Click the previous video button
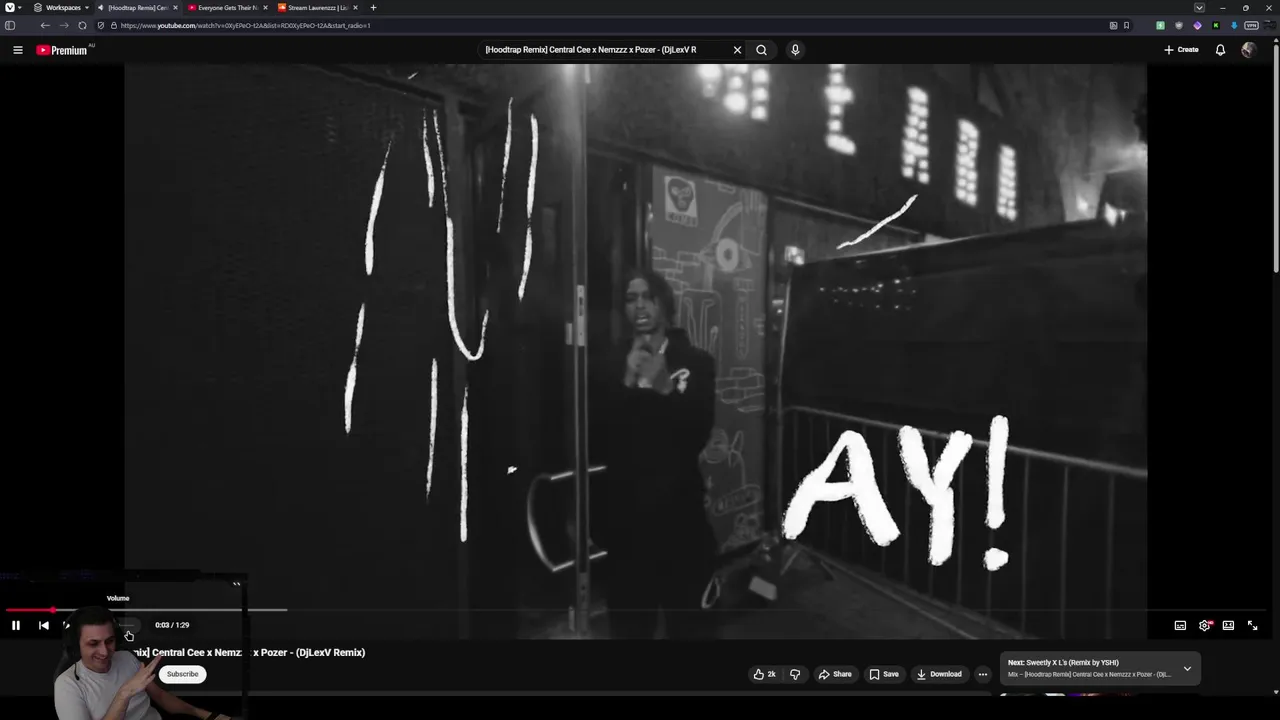Screen dimensions: 1280x720 tap(44, 625)
